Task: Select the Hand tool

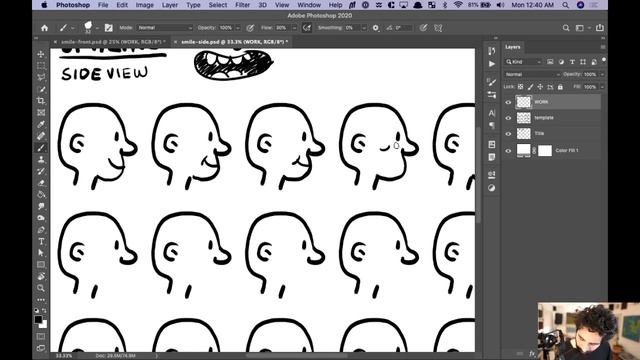Action: pos(41,277)
